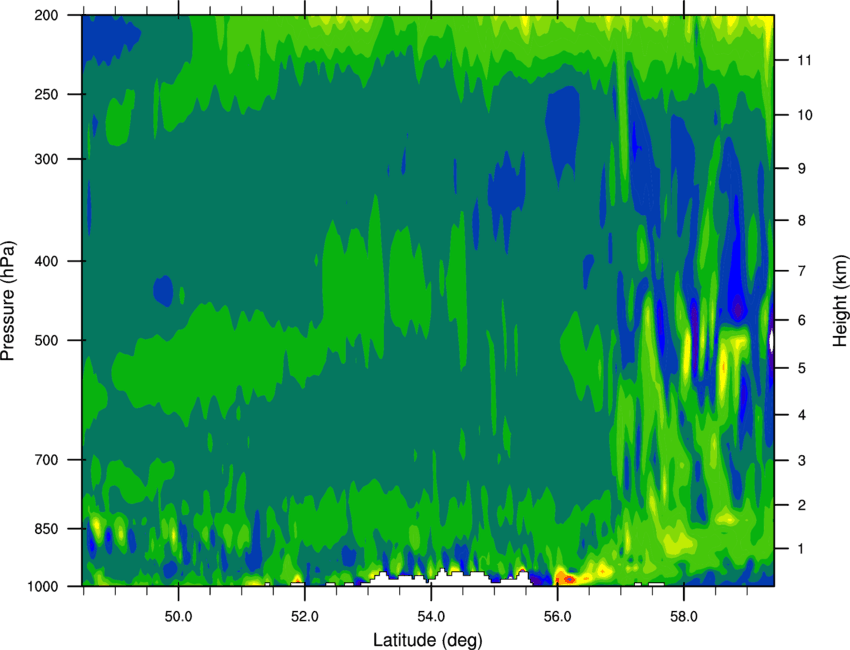850x650 pixels.
Task: Select the 1000 pressure tick label
Action: pos(42,587)
